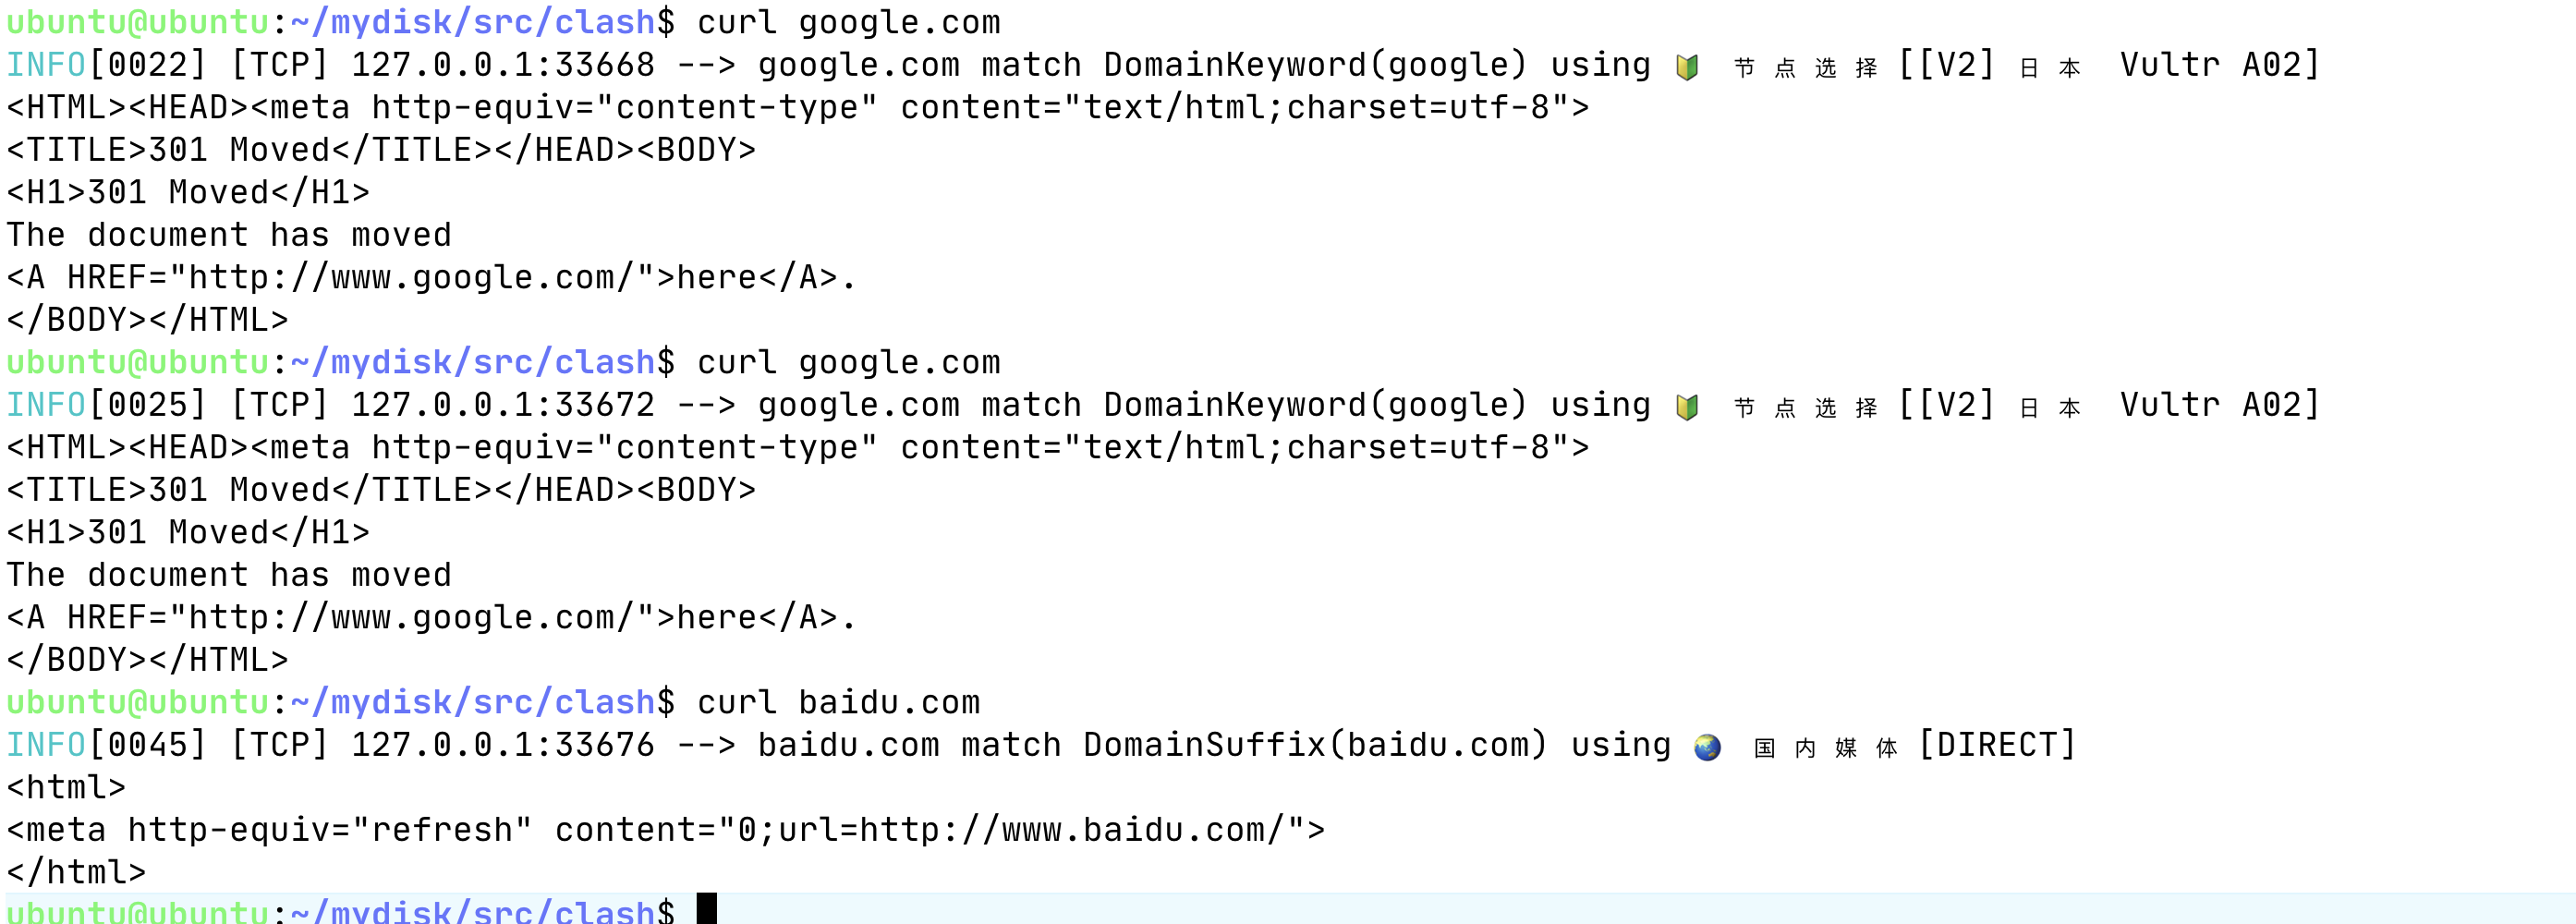
Task: Click the first "<H1>301 Moved</H1>" line
Action: (188, 192)
